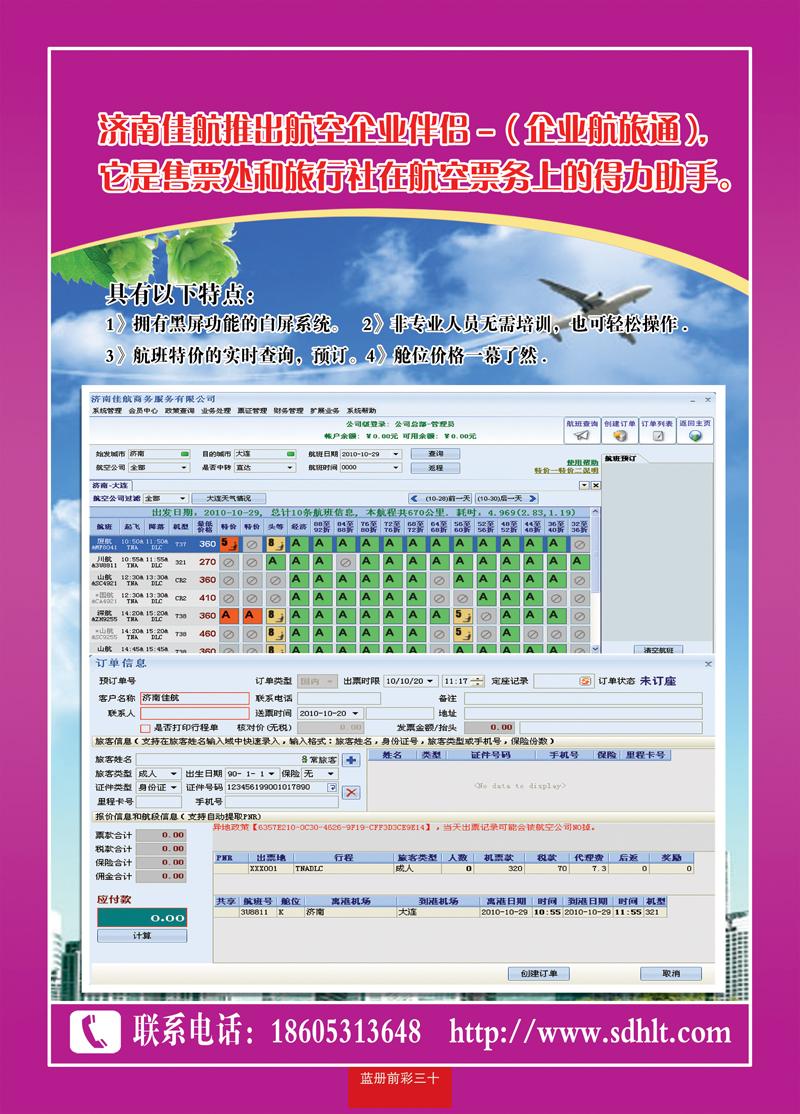
Task: Open the 会员中心 menu
Action: 143,411
